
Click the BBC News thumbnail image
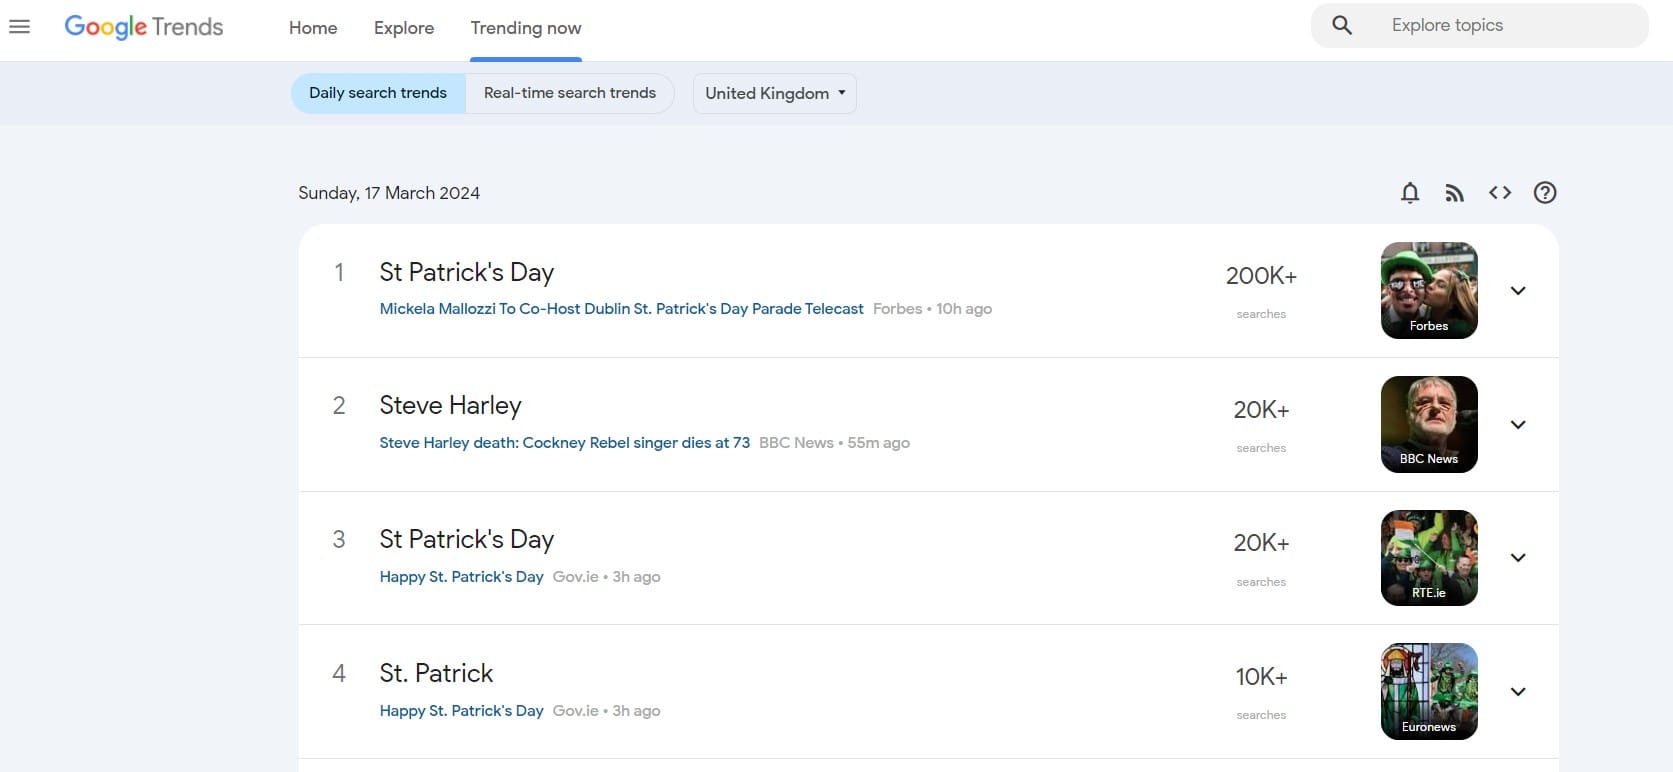[x=1429, y=424]
